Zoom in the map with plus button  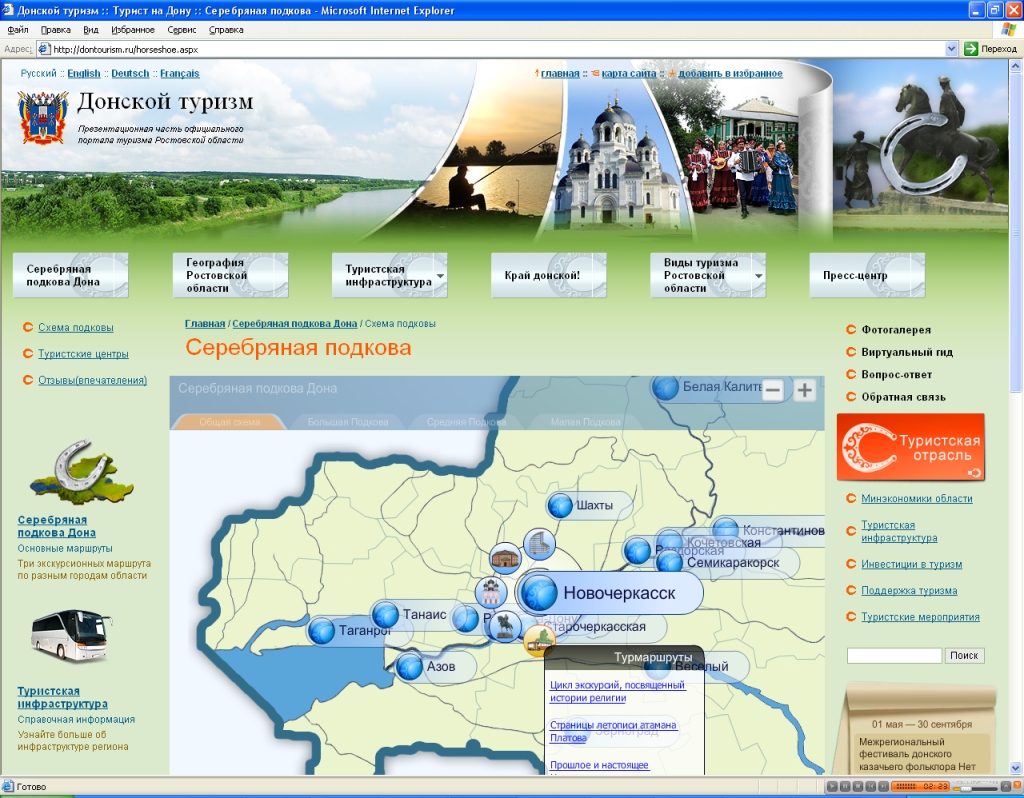pos(805,391)
